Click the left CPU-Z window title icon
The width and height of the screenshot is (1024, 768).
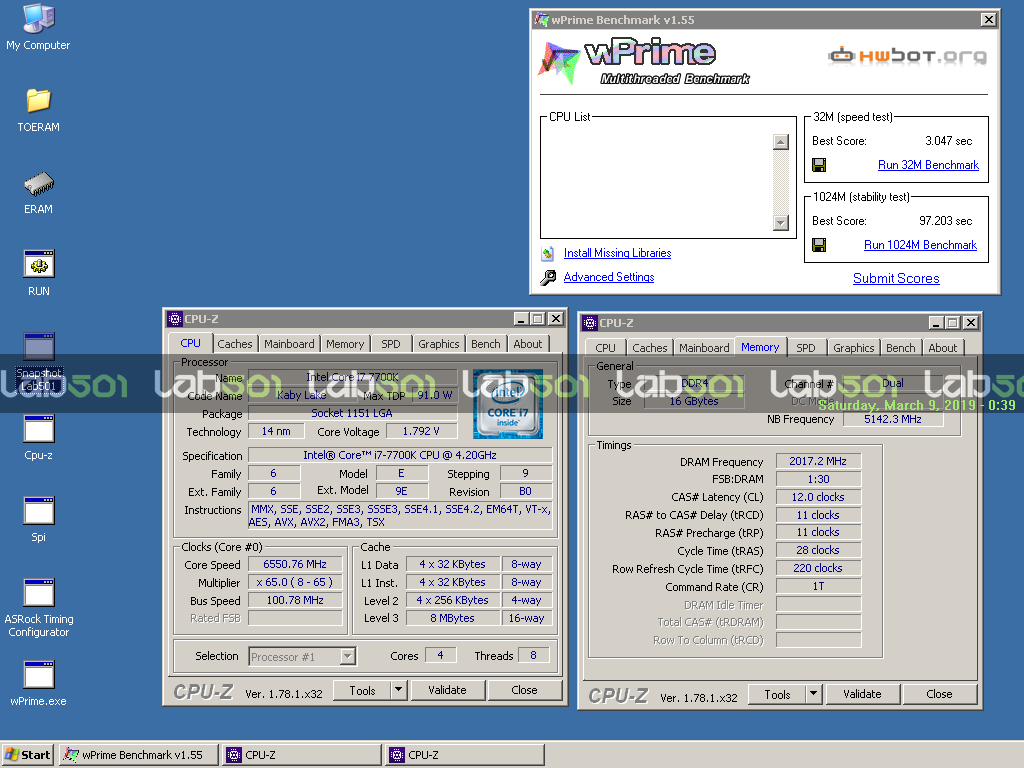pyautogui.click(x=174, y=319)
